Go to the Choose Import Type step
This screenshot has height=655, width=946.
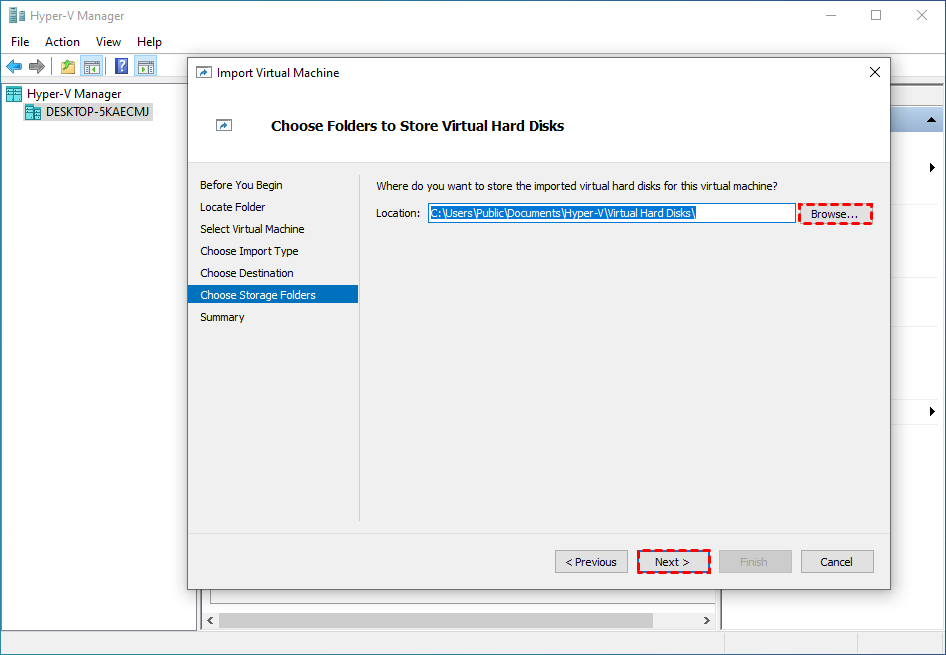coord(249,251)
